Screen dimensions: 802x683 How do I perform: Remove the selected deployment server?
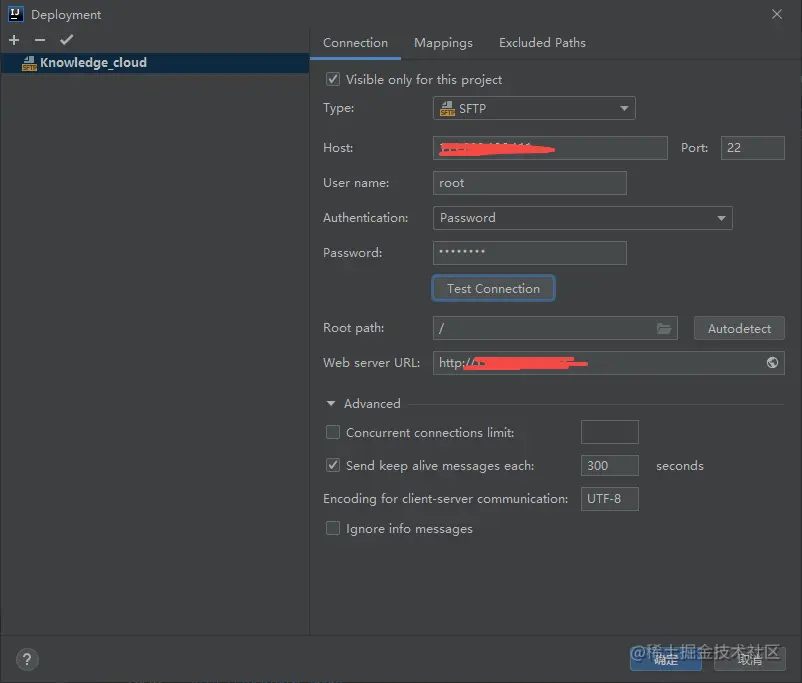click(40, 40)
